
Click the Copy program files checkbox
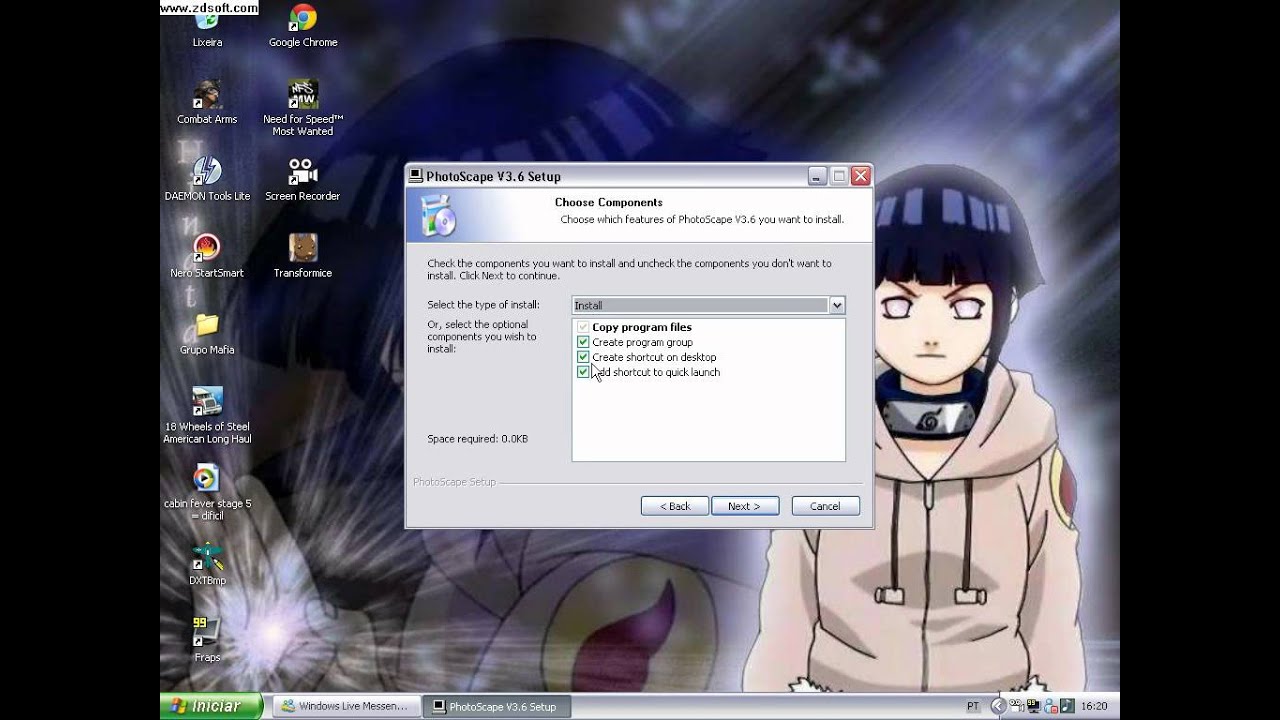point(583,327)
